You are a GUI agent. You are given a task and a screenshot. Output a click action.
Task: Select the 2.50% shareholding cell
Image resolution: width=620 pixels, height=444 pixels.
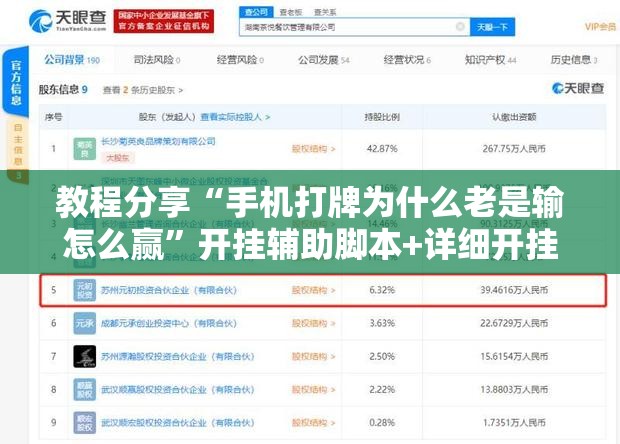pyautogui.click(x=382, y=357)
